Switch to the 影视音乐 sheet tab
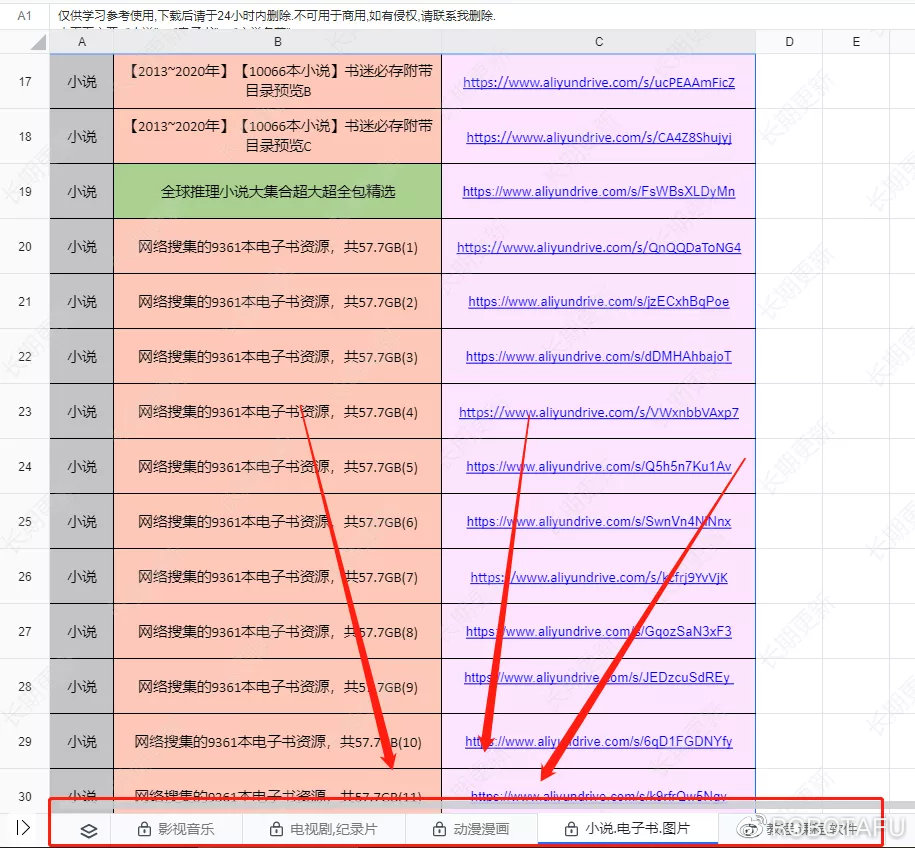 click(x=176, y=829)
